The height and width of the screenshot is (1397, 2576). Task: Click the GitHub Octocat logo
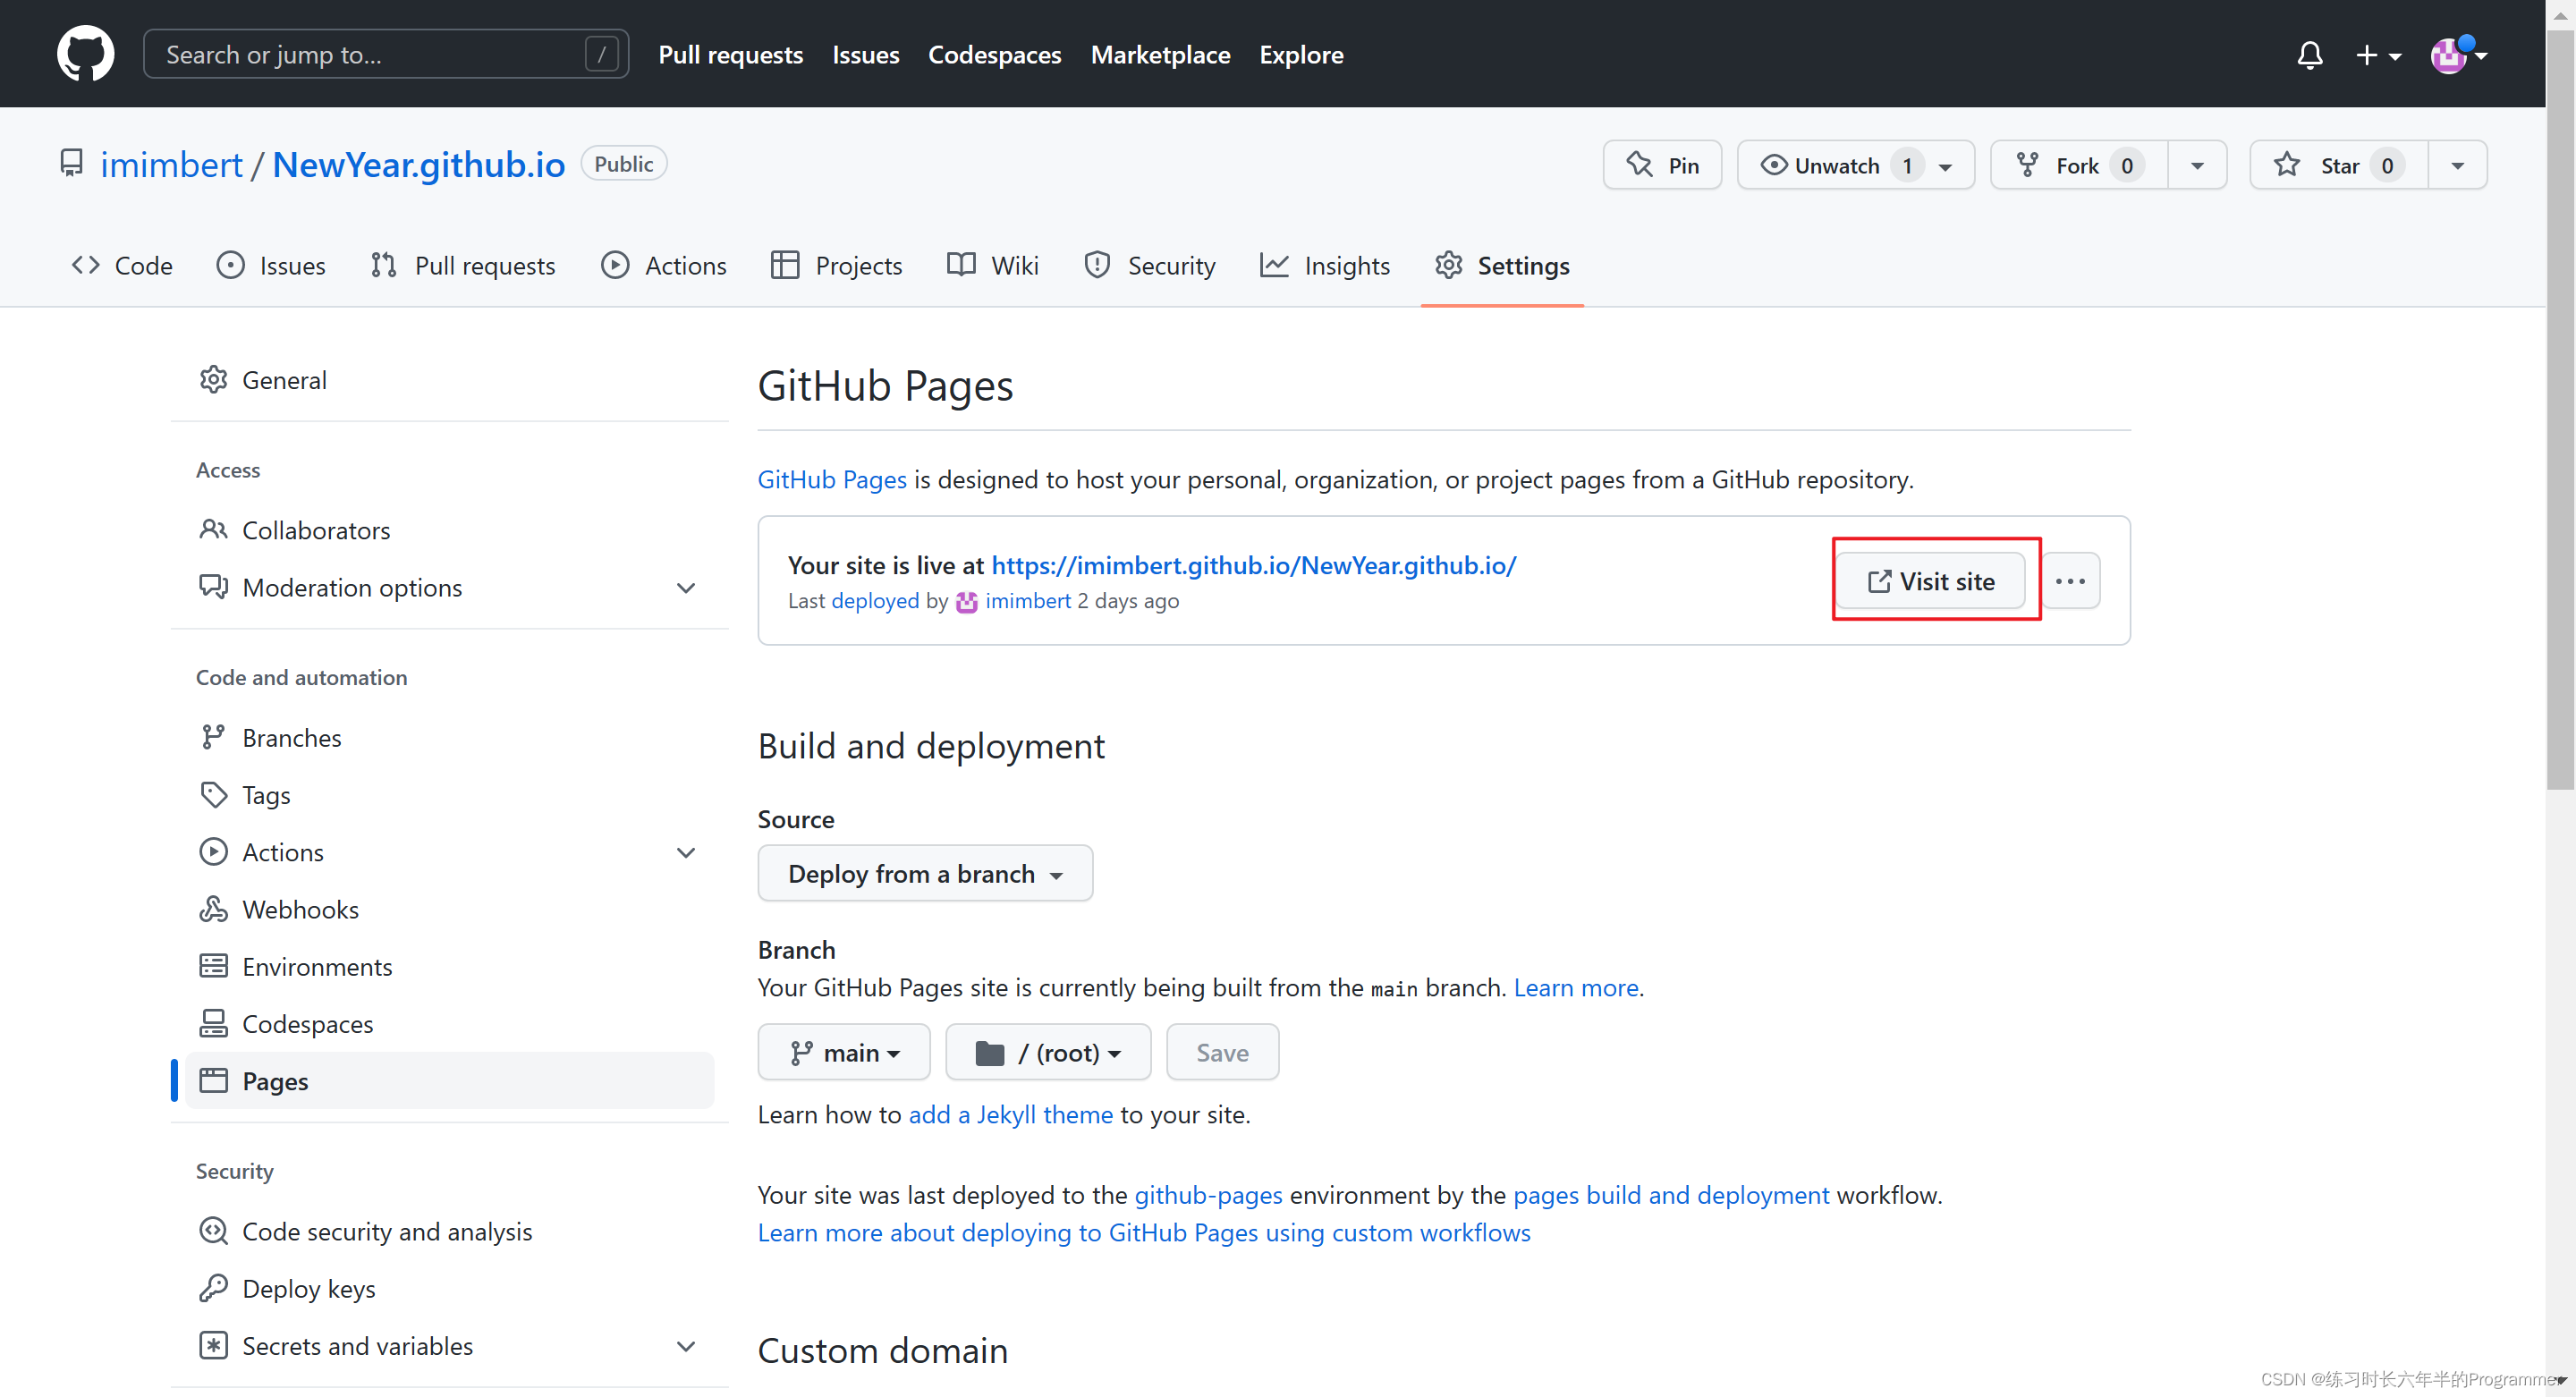(85, 54)
